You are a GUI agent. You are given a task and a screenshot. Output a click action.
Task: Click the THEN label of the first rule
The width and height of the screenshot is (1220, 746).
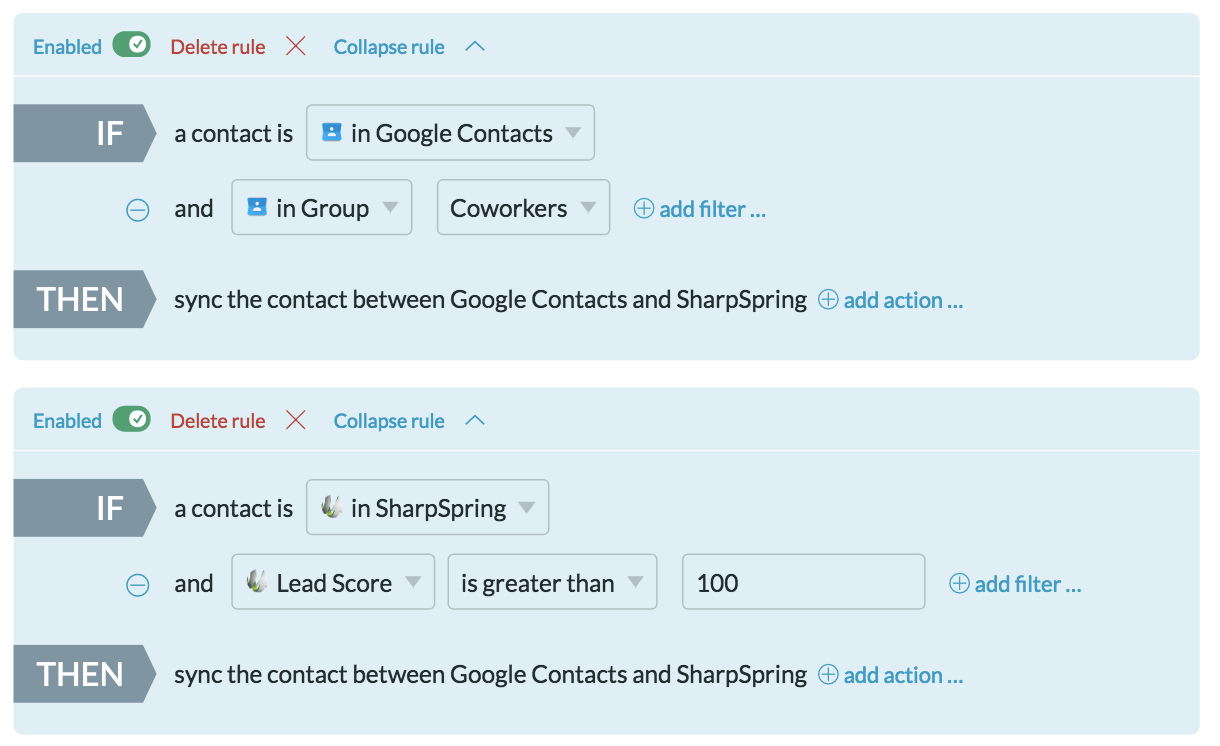85,299
